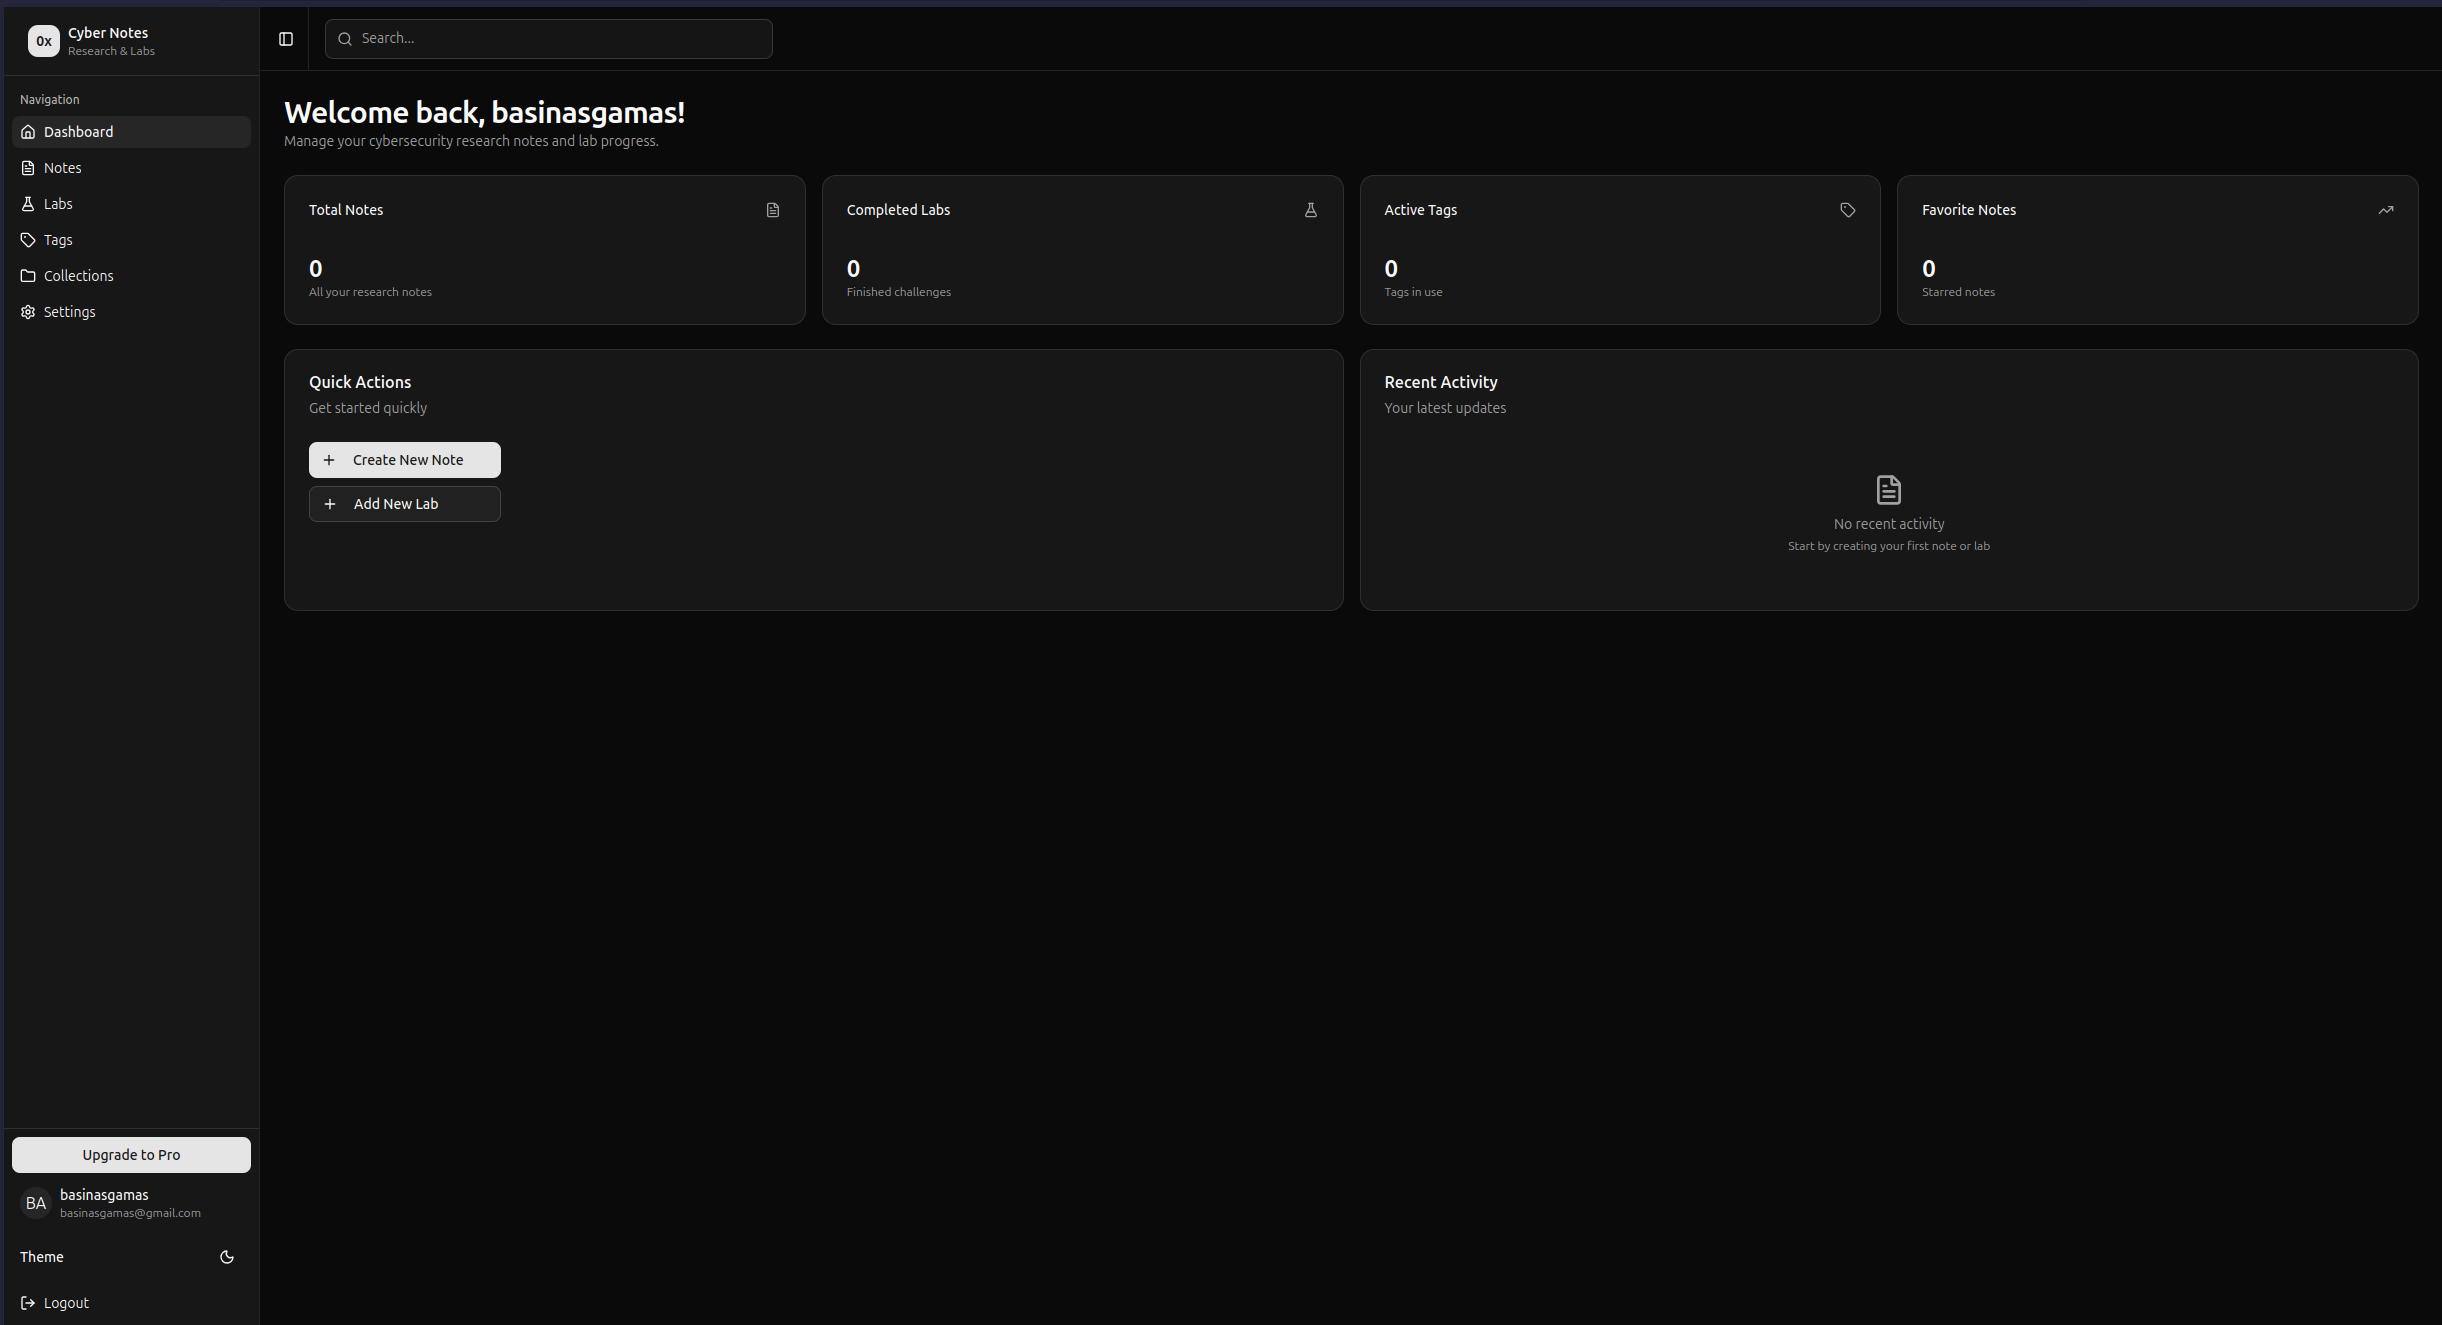Click the document icon on Total Notes card
The height and width of the screenshot is (1325, 2442).
pos(772,210)
